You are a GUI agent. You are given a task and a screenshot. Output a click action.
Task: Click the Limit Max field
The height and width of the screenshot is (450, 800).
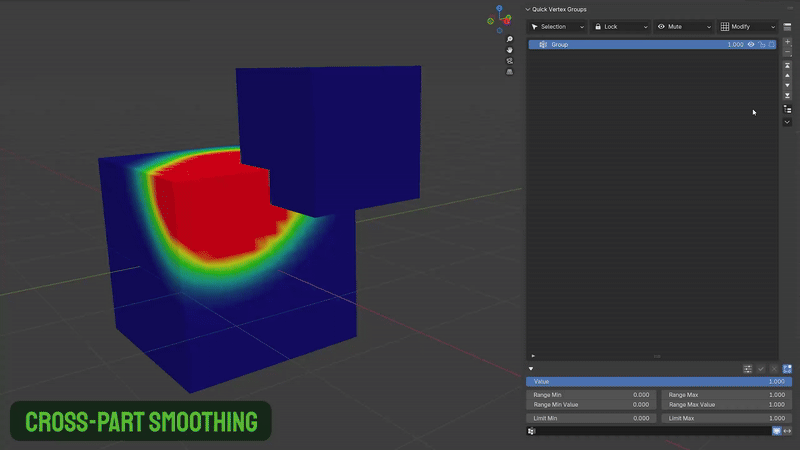pyautogui.click(x=727, y=418)
